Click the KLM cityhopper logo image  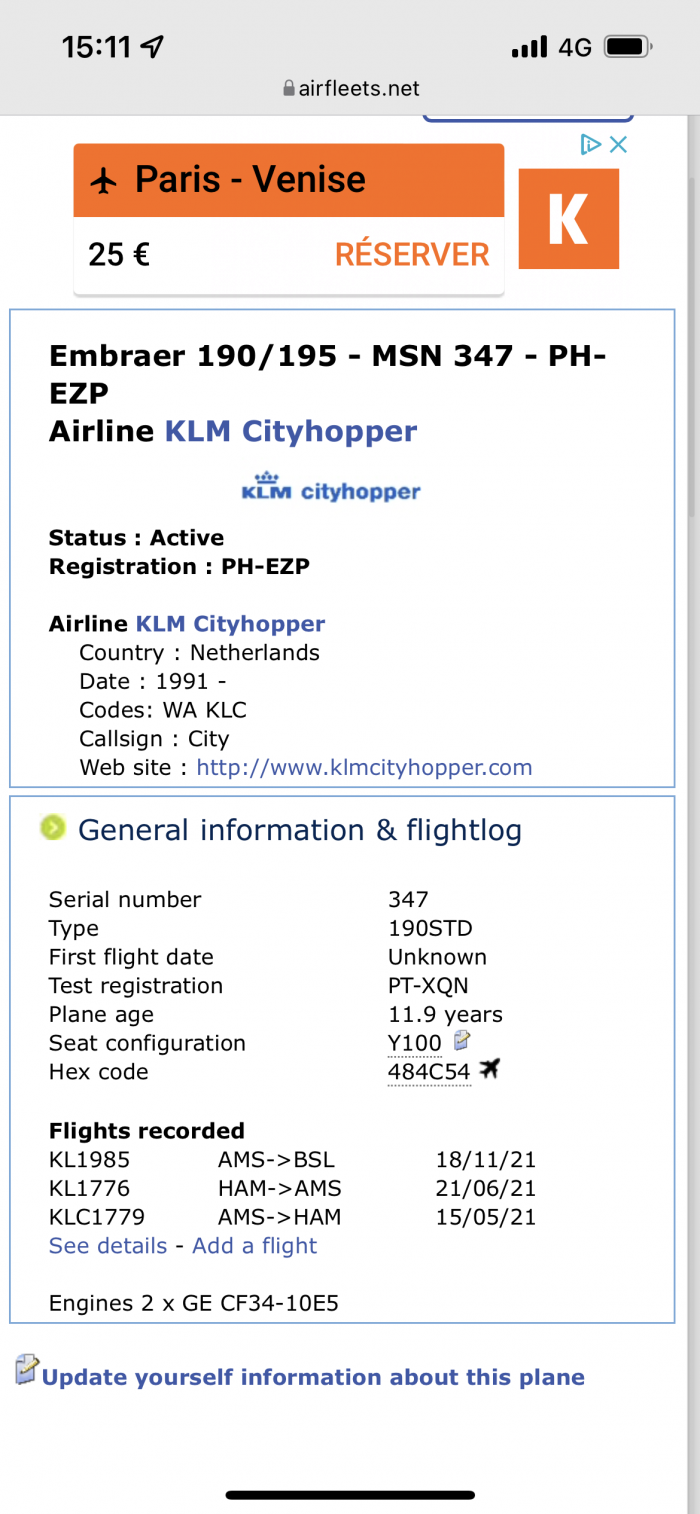[x=331, y=487]
